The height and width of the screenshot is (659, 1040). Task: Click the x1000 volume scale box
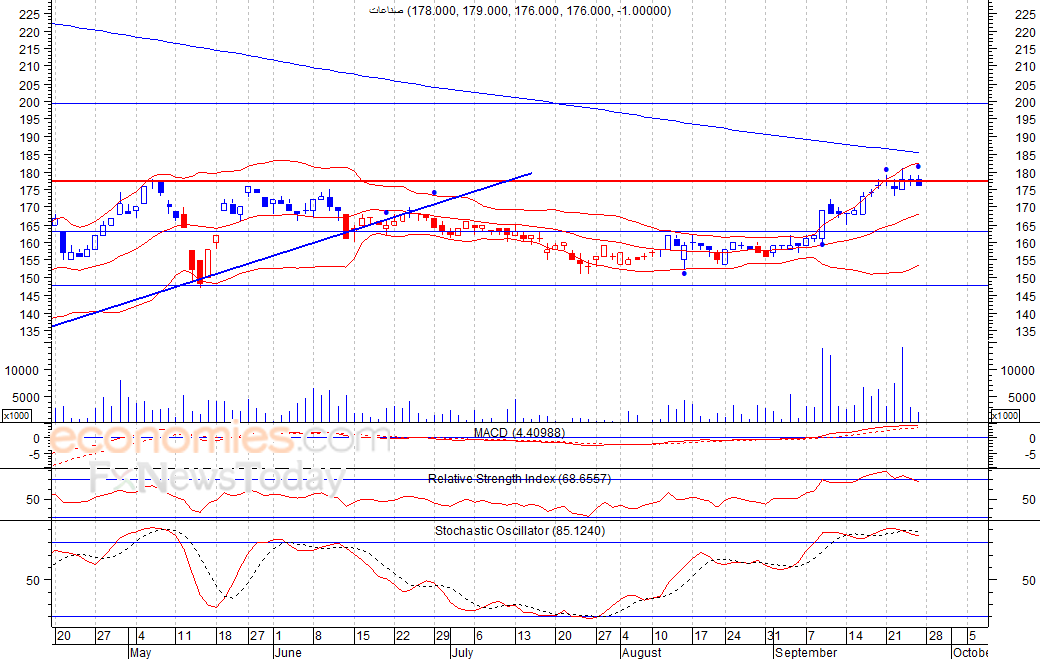point(17,415)
